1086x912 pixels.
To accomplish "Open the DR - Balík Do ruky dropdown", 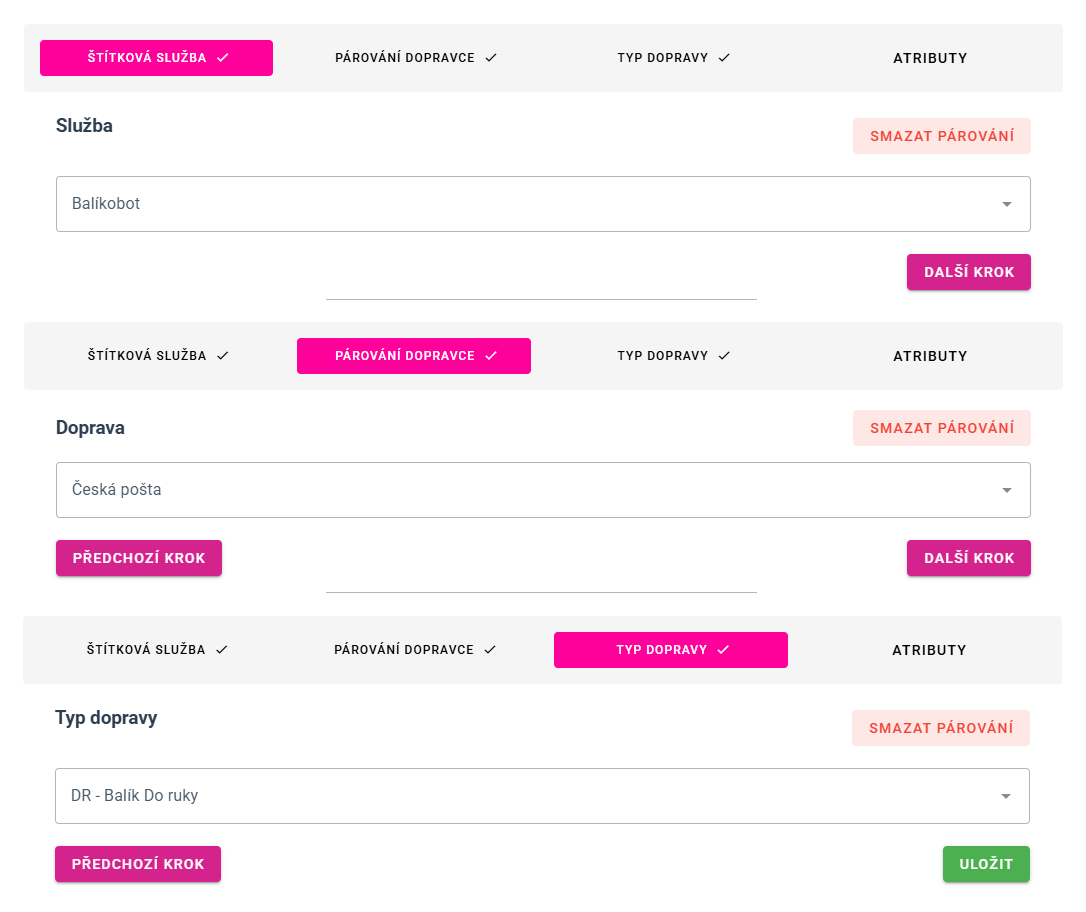I will (x=542, y=796).
